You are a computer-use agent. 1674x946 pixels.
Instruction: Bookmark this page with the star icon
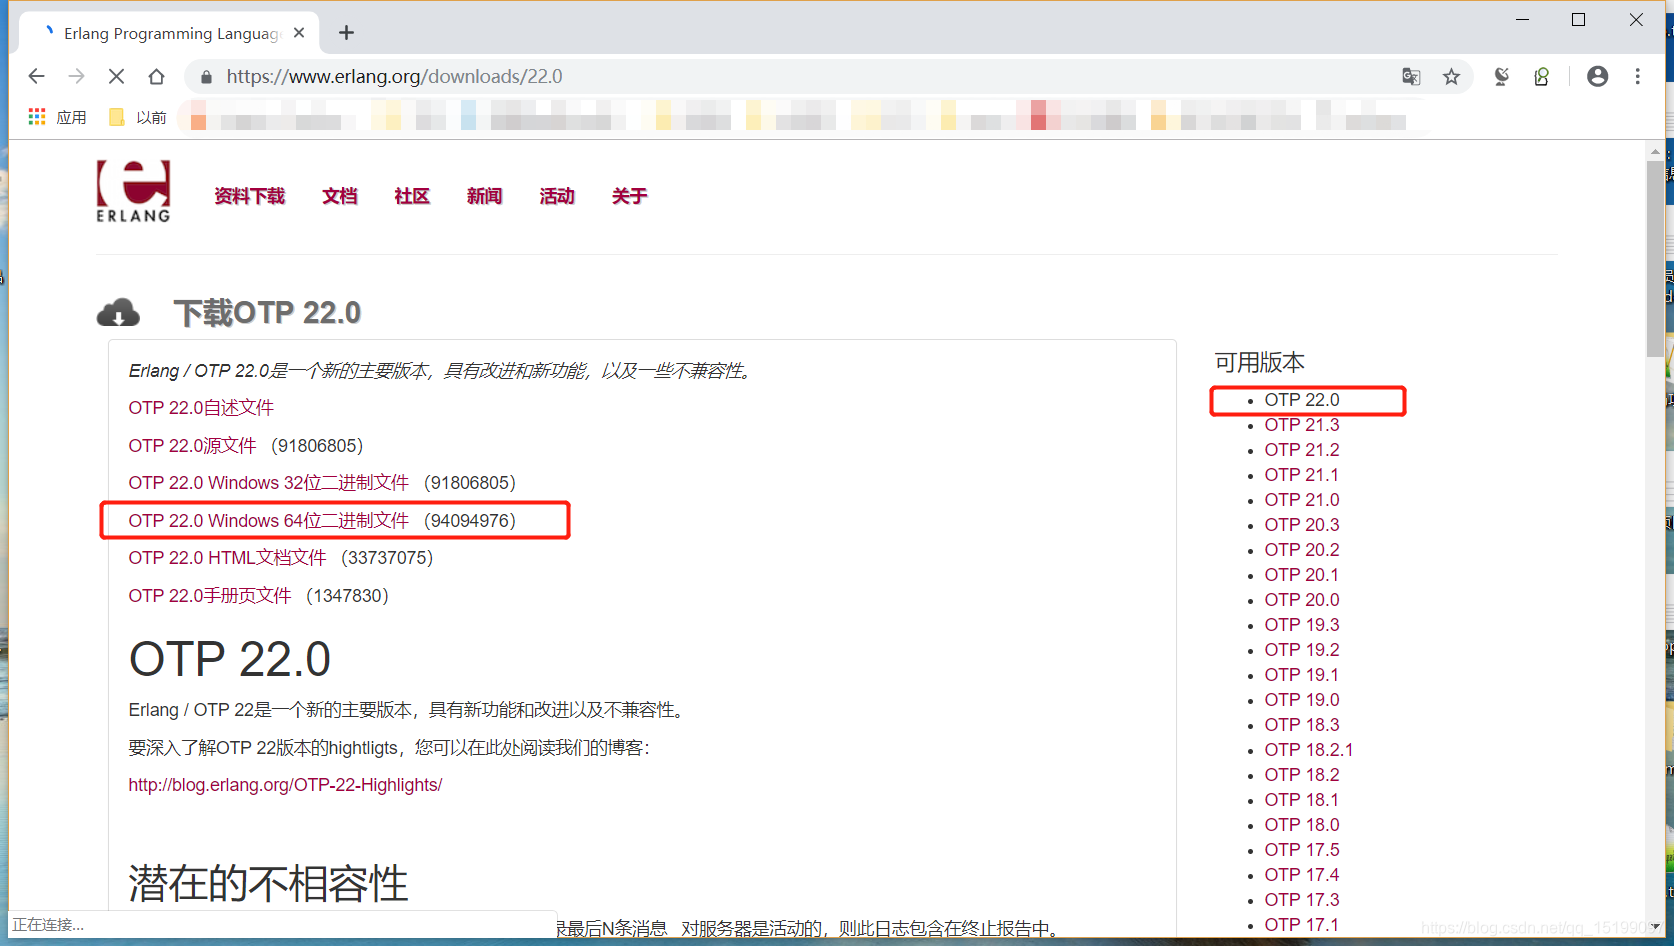[x=1451, y=77]
